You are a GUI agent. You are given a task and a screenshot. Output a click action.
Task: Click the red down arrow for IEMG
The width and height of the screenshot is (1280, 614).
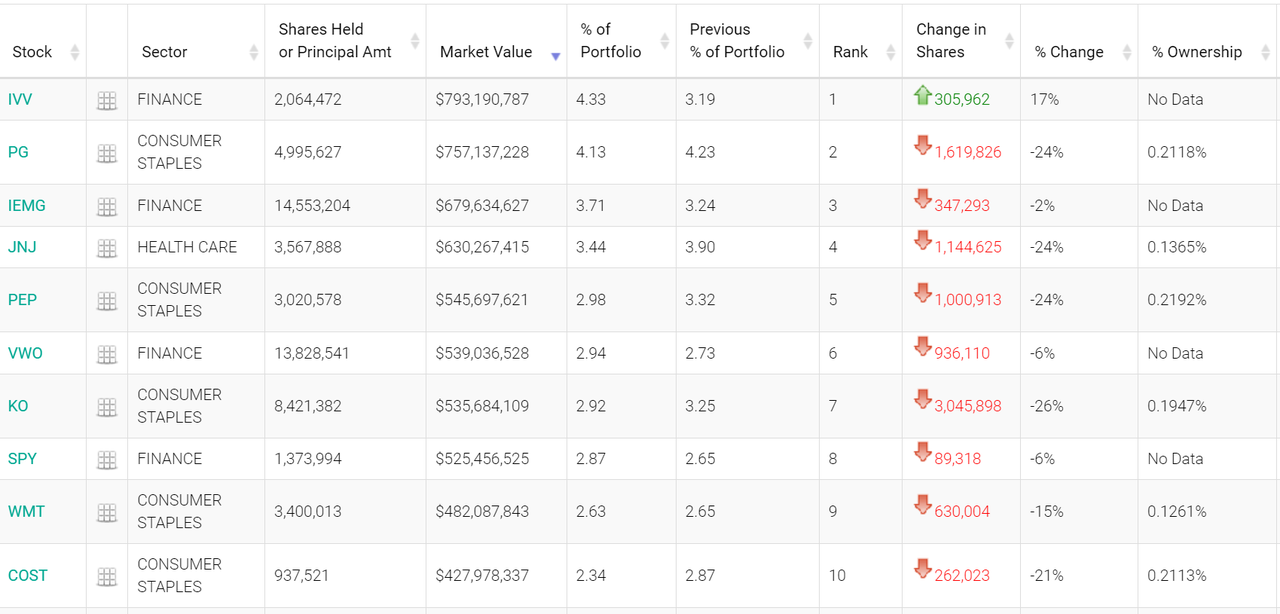click(x=923, y=200)
